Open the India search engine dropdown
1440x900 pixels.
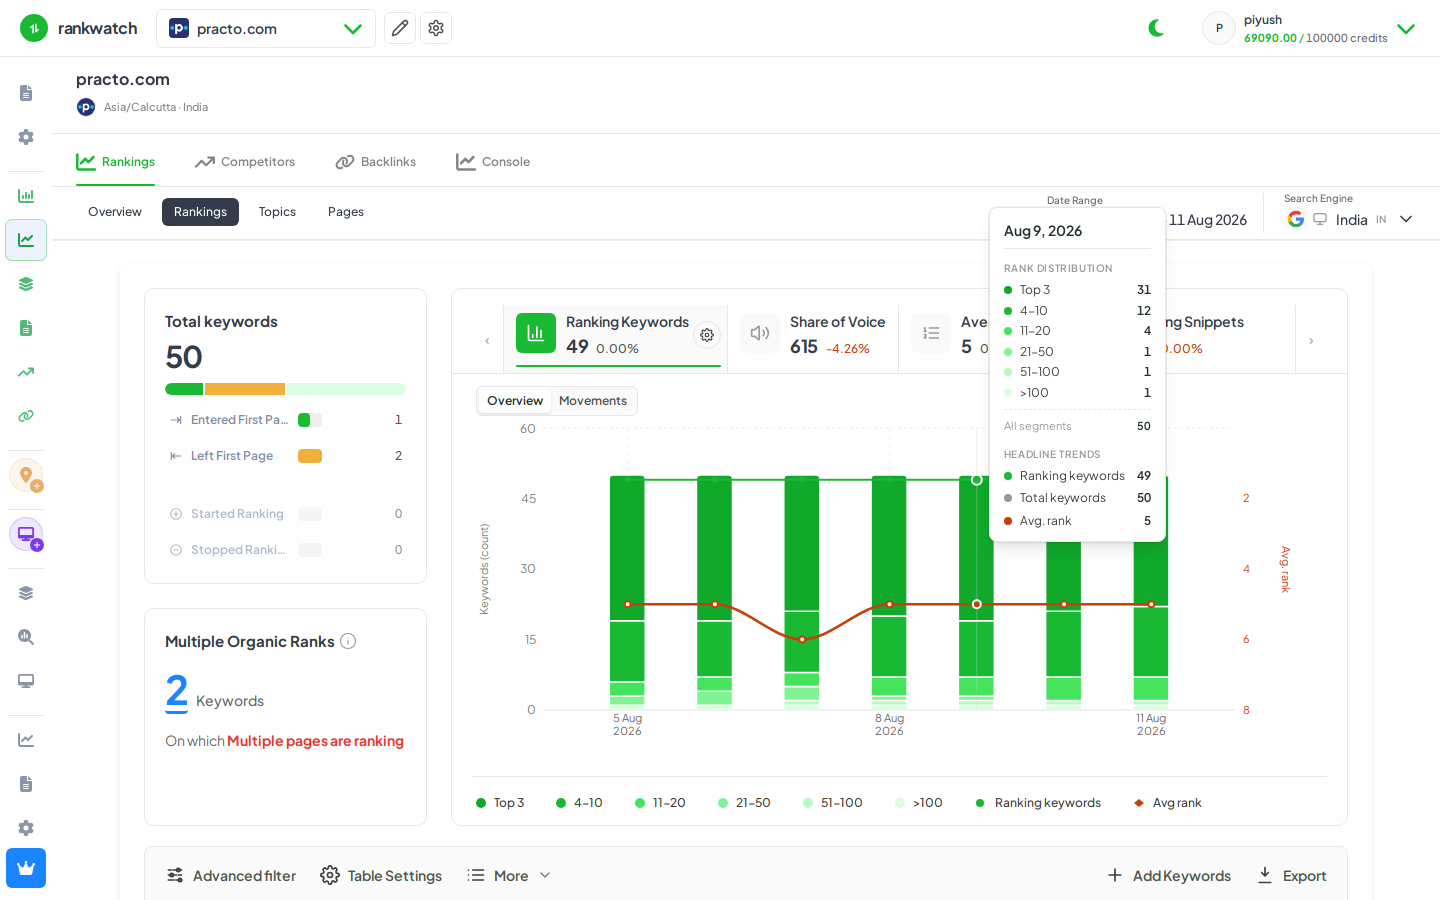[x=1350, y=220]
